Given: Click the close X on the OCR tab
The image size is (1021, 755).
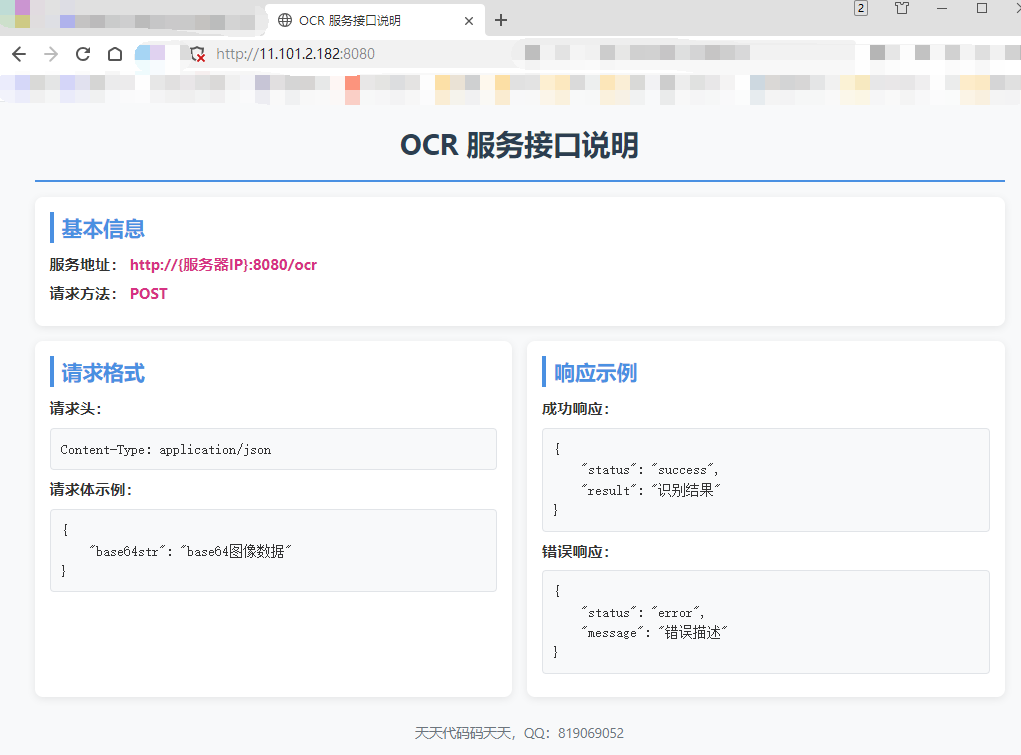Looking at the screenshot, I should [x=468, y=19].
